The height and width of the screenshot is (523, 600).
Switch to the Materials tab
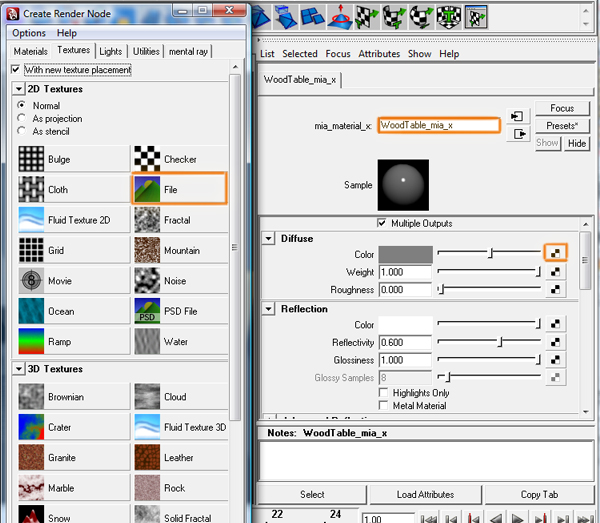point(31,51)
